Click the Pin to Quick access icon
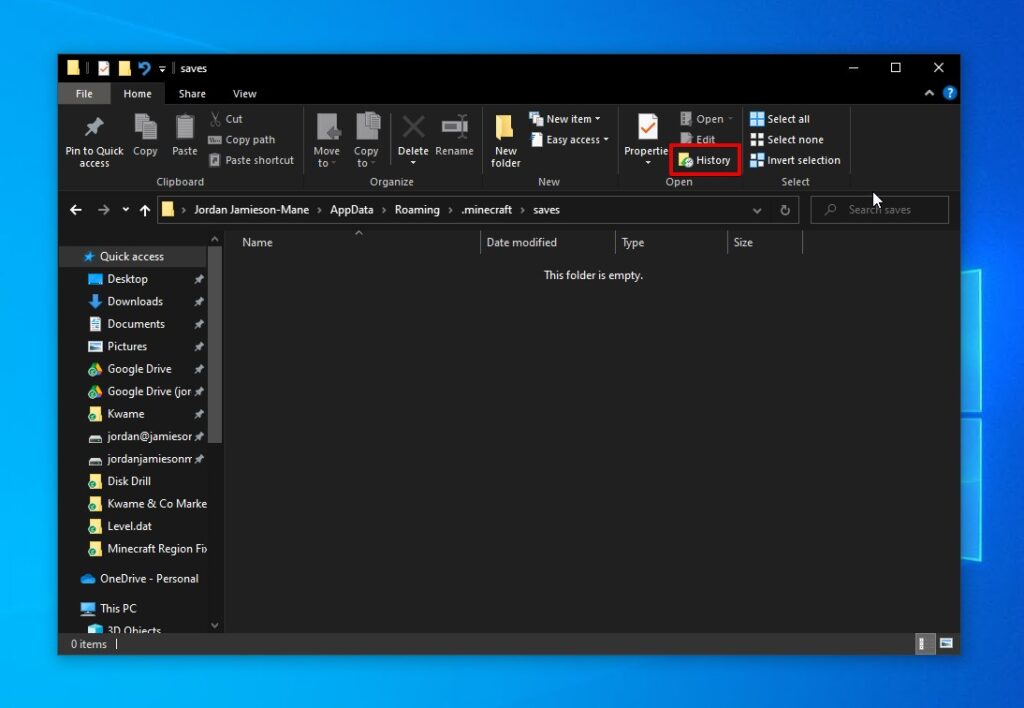Image resolution: width=1024 pixels, height=708 pixels. (x=94, y=128)
